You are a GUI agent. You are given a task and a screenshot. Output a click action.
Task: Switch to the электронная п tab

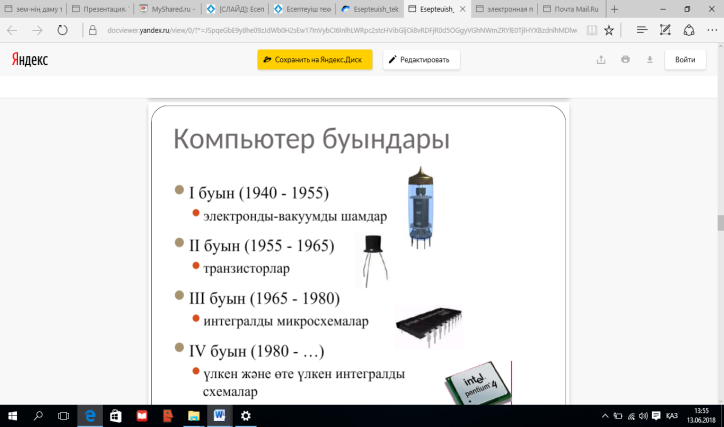(505, 9)
